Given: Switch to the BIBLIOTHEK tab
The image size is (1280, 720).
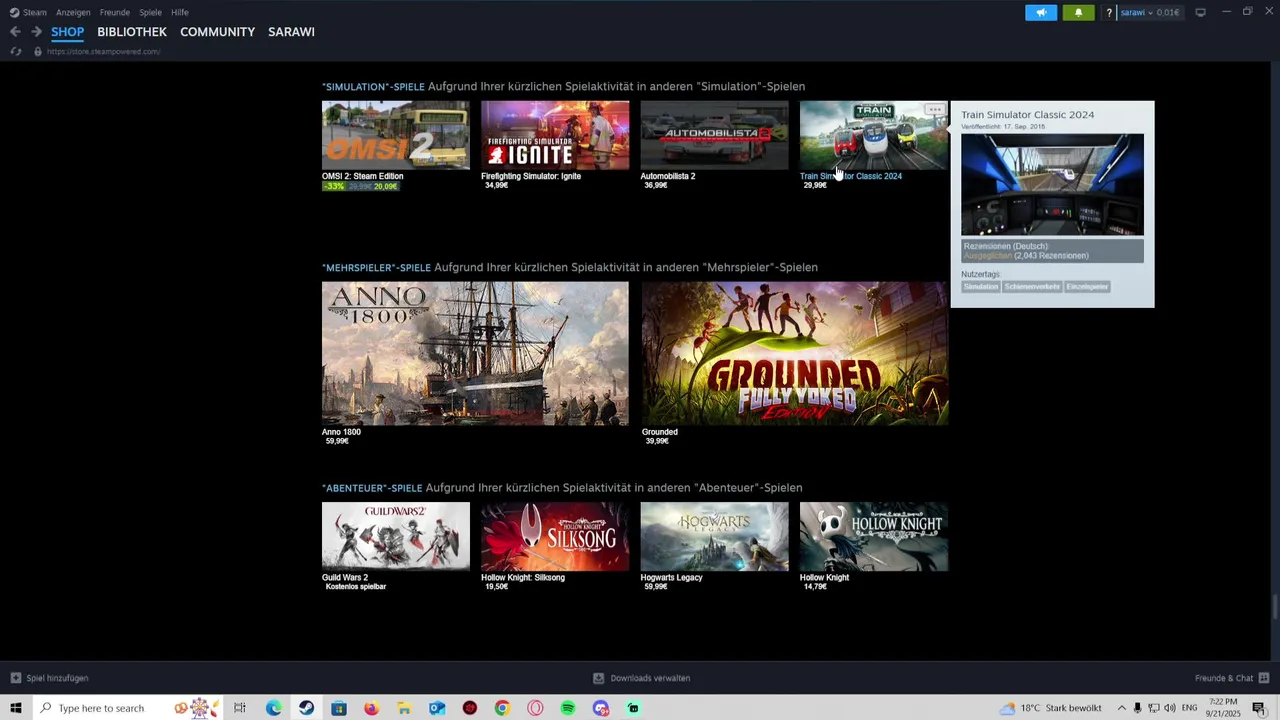Looking at the screenshot, I should (132, 32).
